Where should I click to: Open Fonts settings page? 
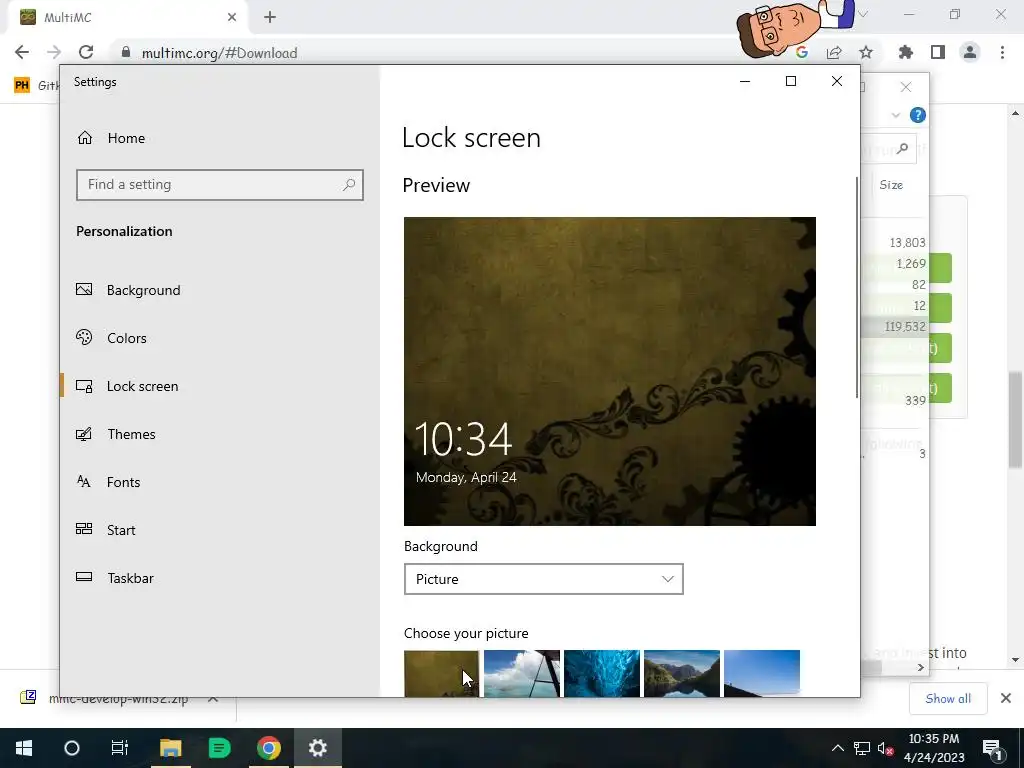[x=108, y=482]
